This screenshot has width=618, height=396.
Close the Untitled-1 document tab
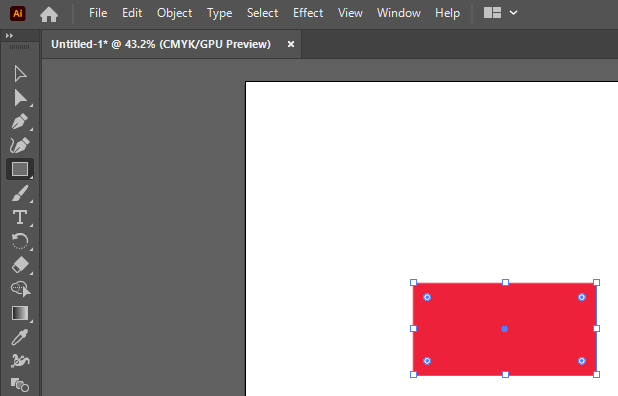point(291,44)
